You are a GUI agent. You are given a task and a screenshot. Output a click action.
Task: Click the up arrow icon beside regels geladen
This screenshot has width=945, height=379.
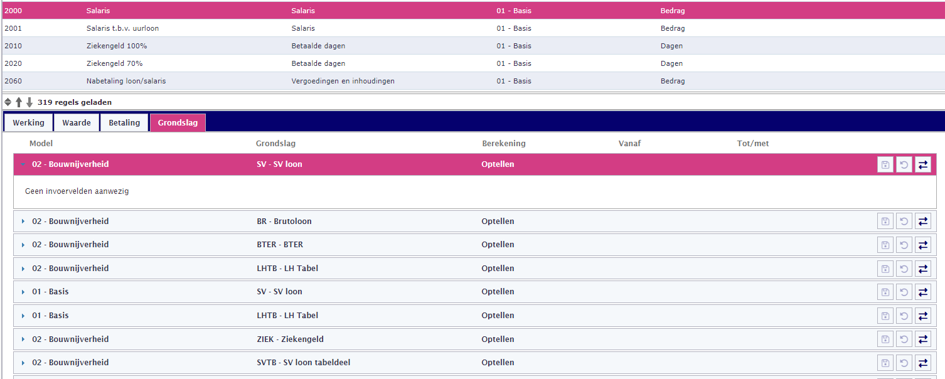pos(19,102)
